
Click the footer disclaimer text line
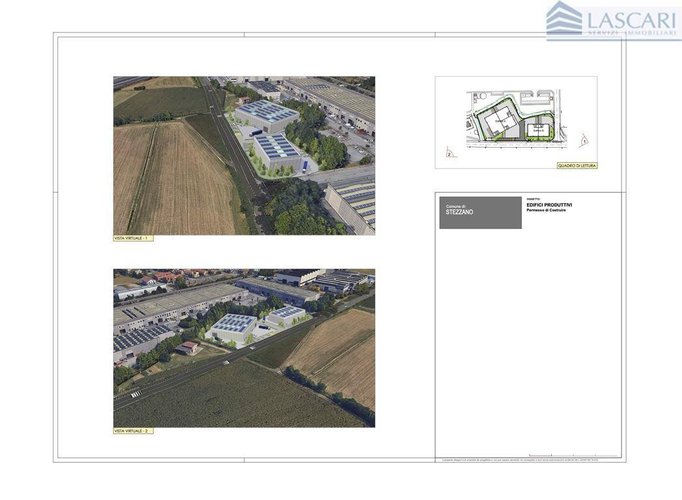pos(530,460)
